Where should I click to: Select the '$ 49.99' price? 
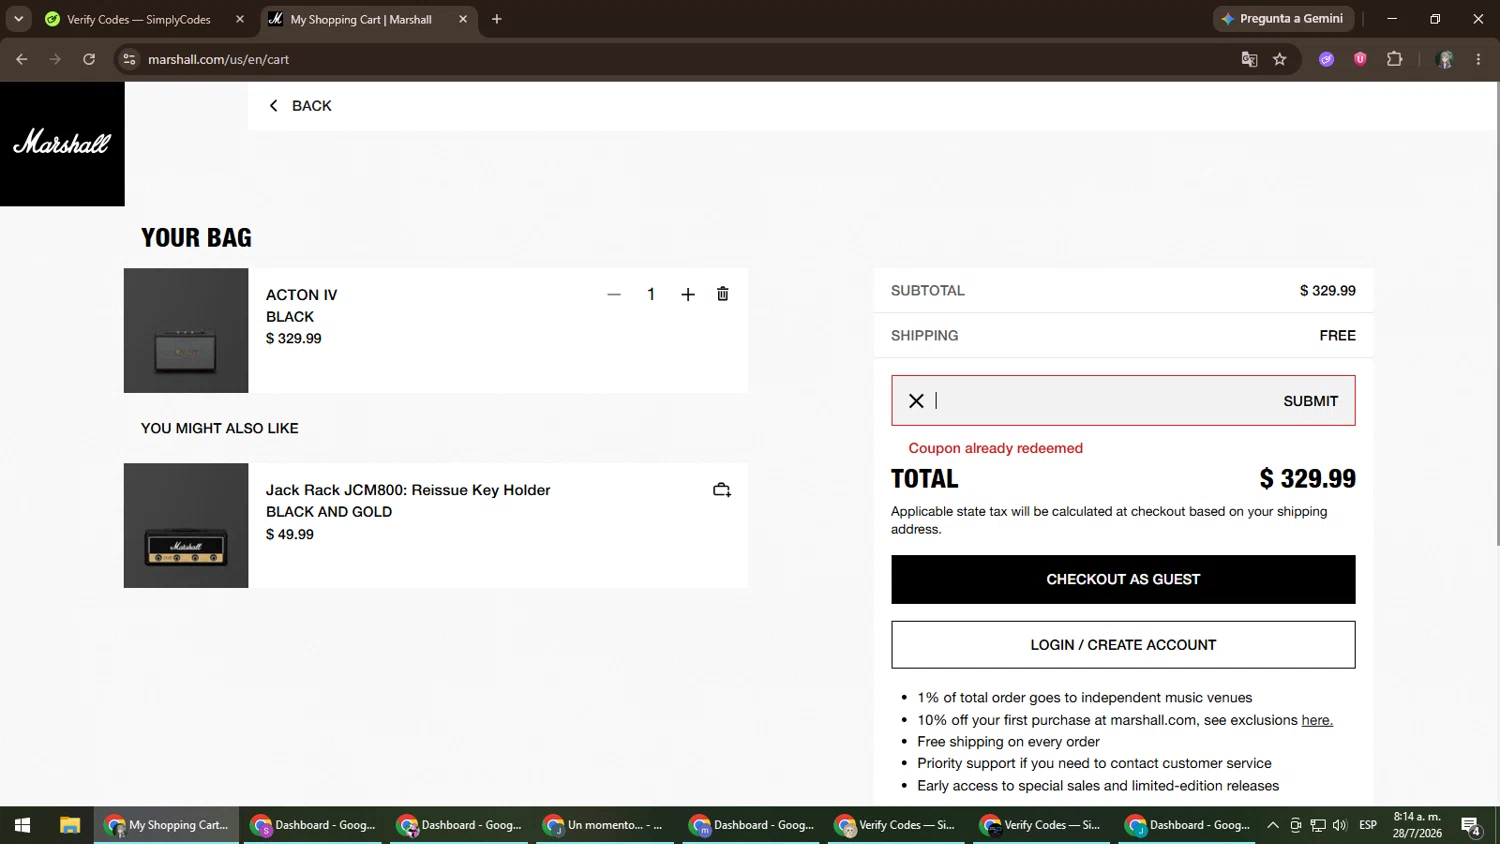click(290, 534)
